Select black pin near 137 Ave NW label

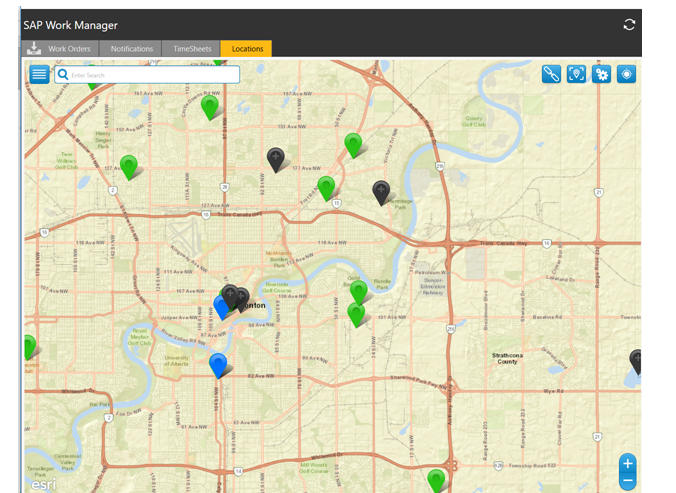tap(275, 159)
